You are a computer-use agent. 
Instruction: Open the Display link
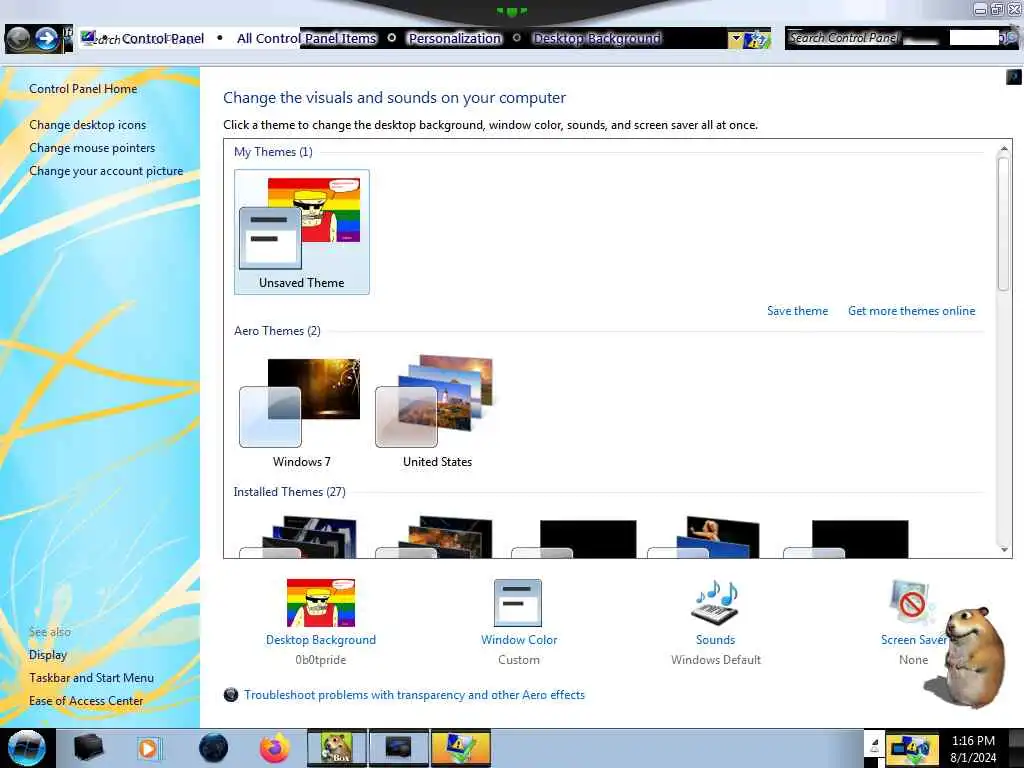[x=48, y=654]
